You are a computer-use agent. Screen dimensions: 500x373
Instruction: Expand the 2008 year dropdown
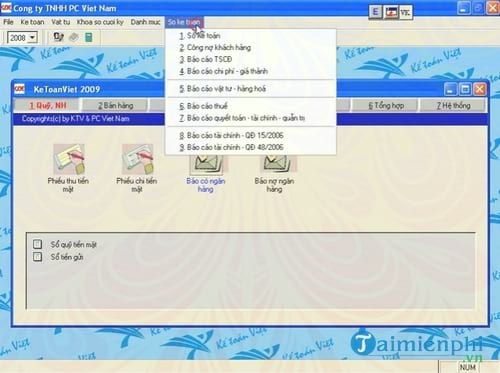tap(32, 38)
